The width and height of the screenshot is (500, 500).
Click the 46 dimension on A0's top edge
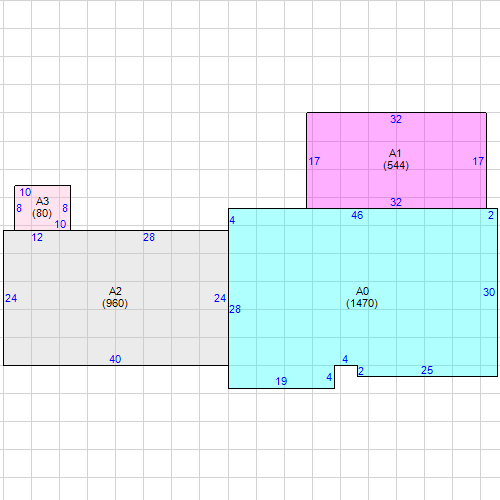tap(357, 215)
